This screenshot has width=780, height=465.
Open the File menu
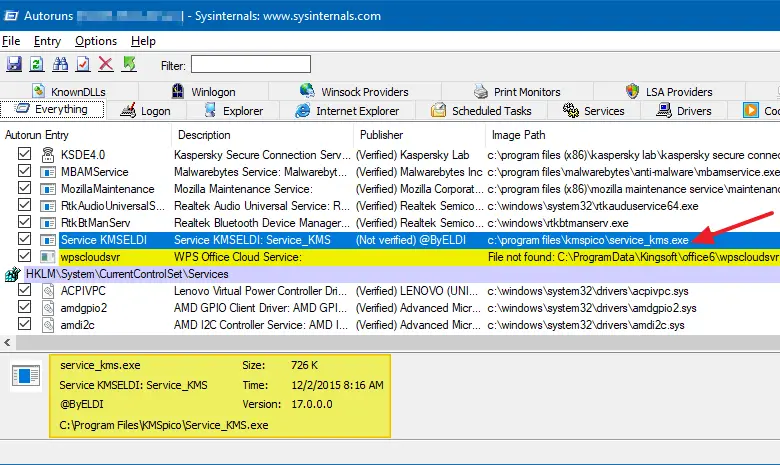pyautogui.click(x=11, y=41)
